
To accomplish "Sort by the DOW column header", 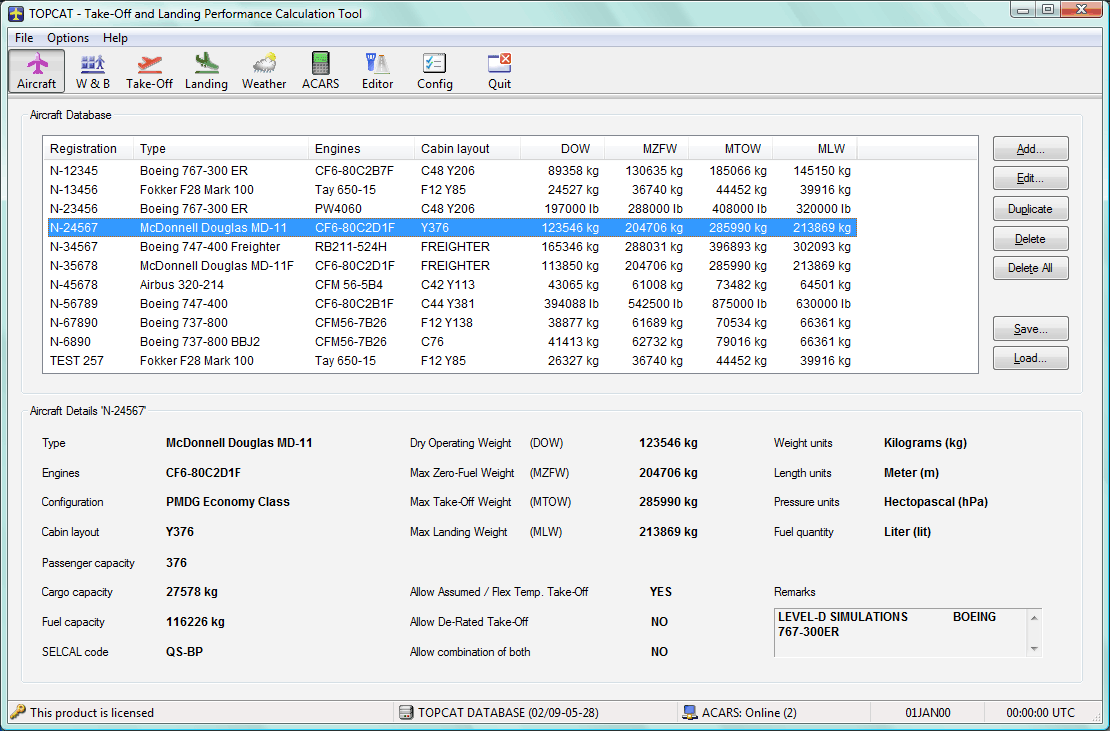I will (563, 149).
